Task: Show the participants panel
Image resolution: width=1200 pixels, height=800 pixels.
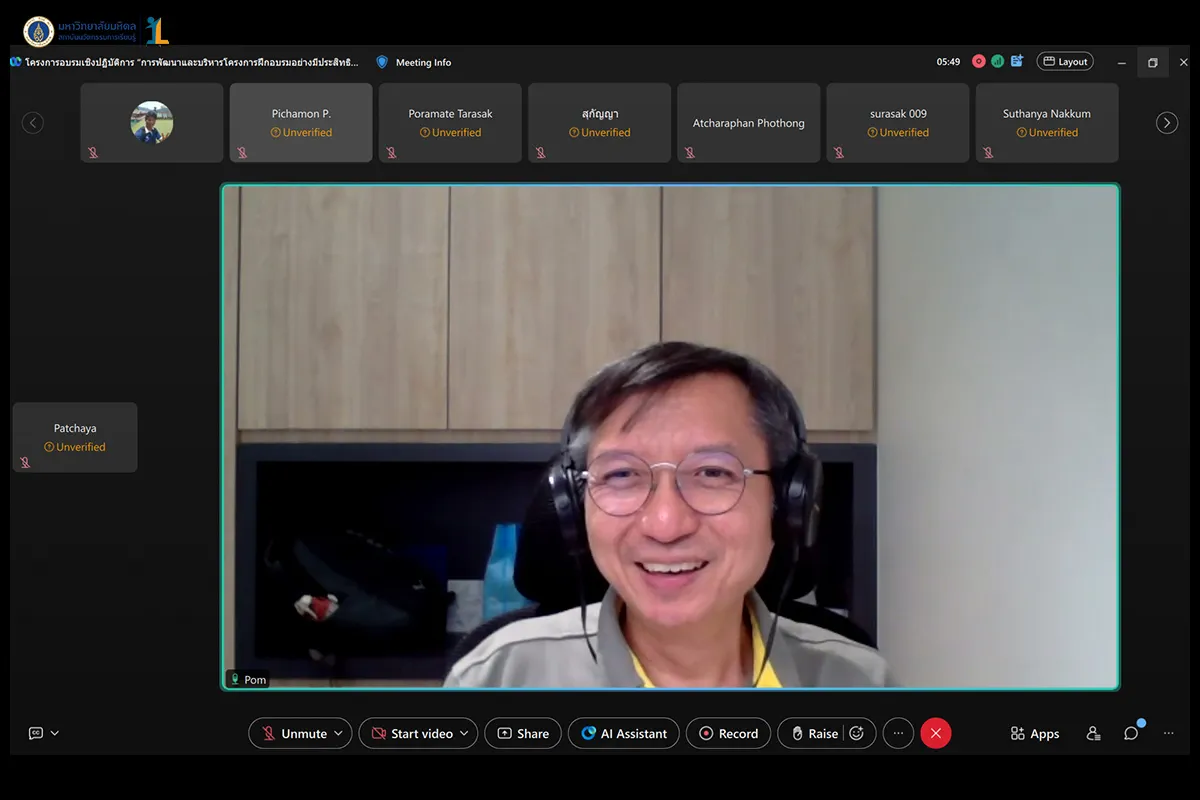Action: [x=1093, y=733]
